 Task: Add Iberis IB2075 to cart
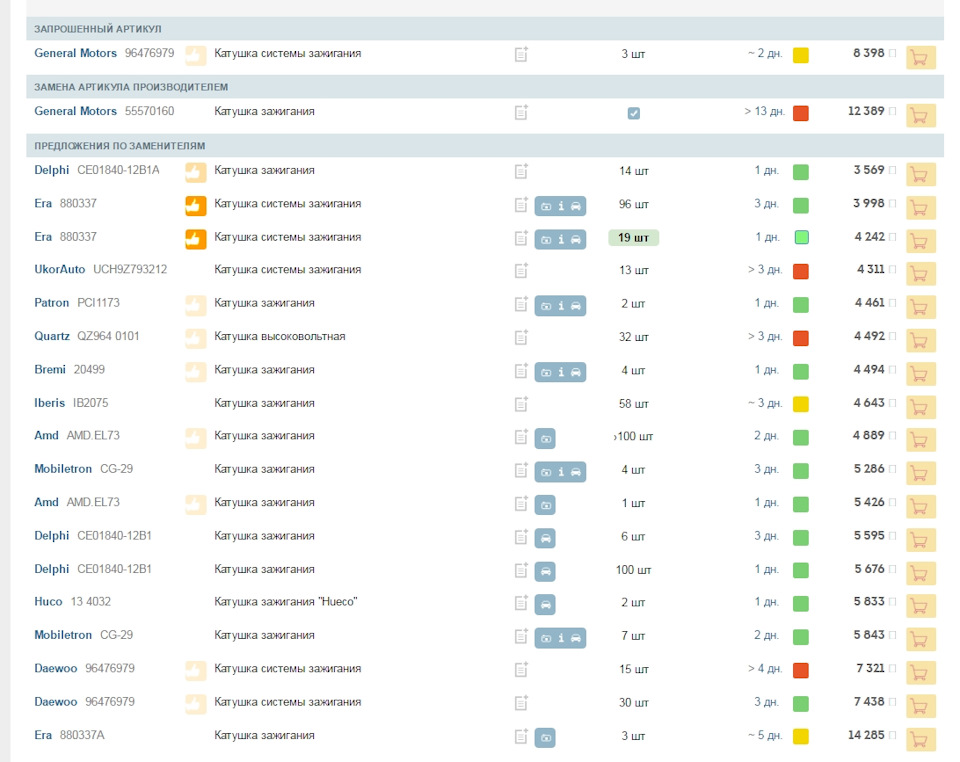tap(920, 408)
